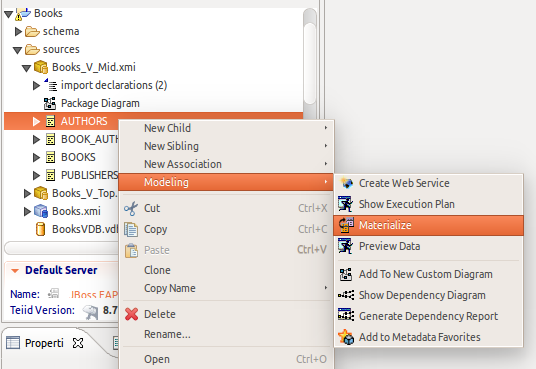Viewport: 536px width, 369px height.
Task: Click the Add to Metadata Favorites star icon
Action: pyautogui.click(x=346, y=337)
